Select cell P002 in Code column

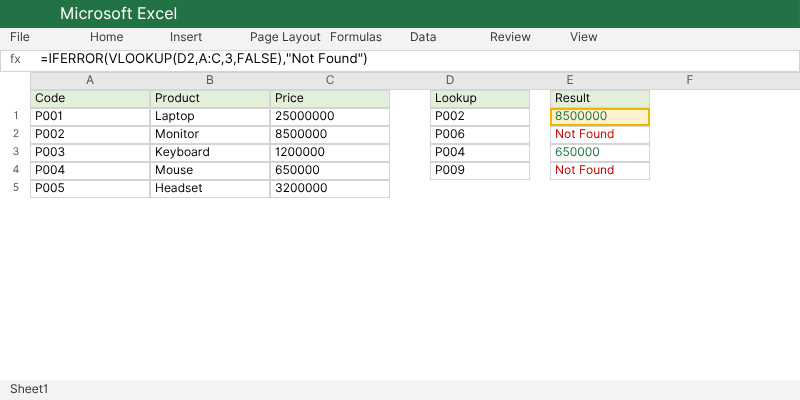(x=90, y=135)
